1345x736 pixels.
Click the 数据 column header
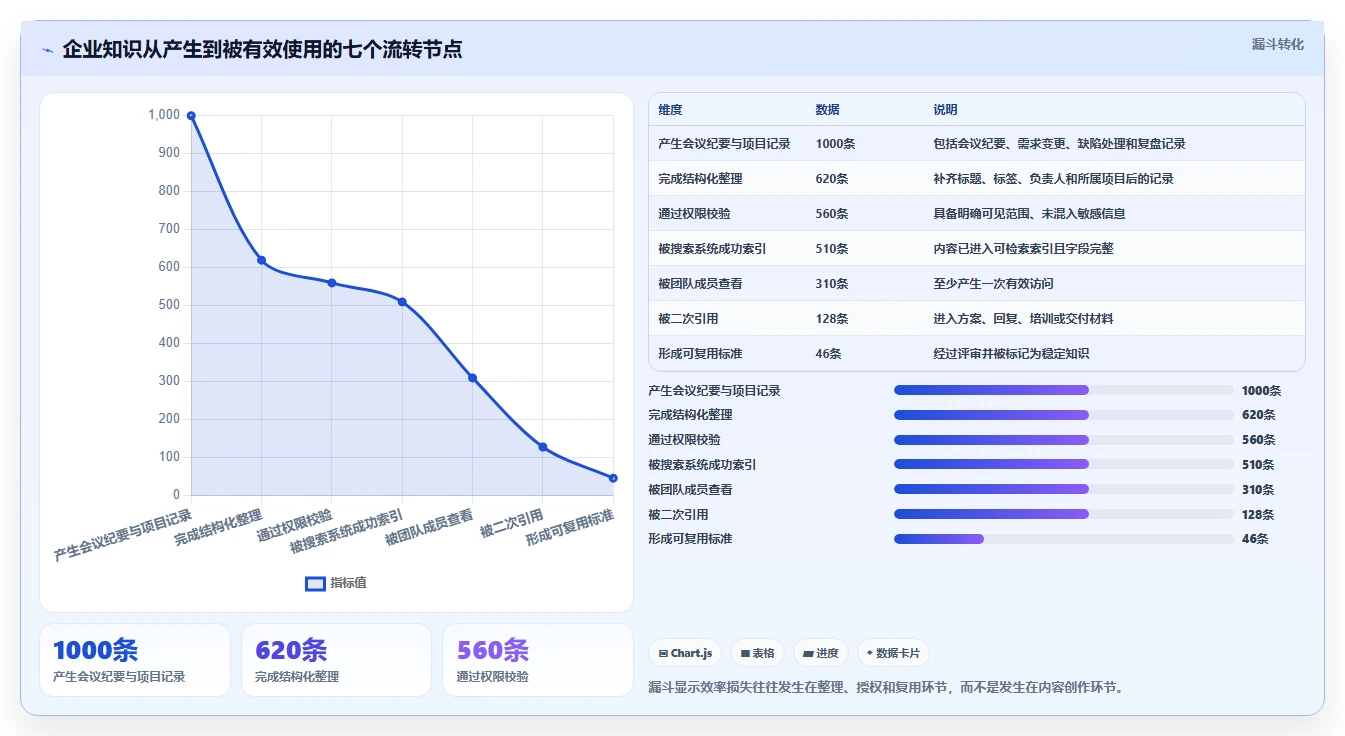pyautogui.click(x=827, y=110)
